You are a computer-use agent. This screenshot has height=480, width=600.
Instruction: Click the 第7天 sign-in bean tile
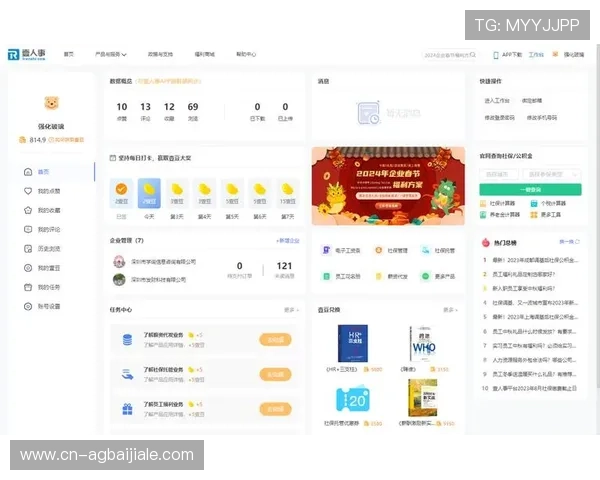(x=288, y=193)
